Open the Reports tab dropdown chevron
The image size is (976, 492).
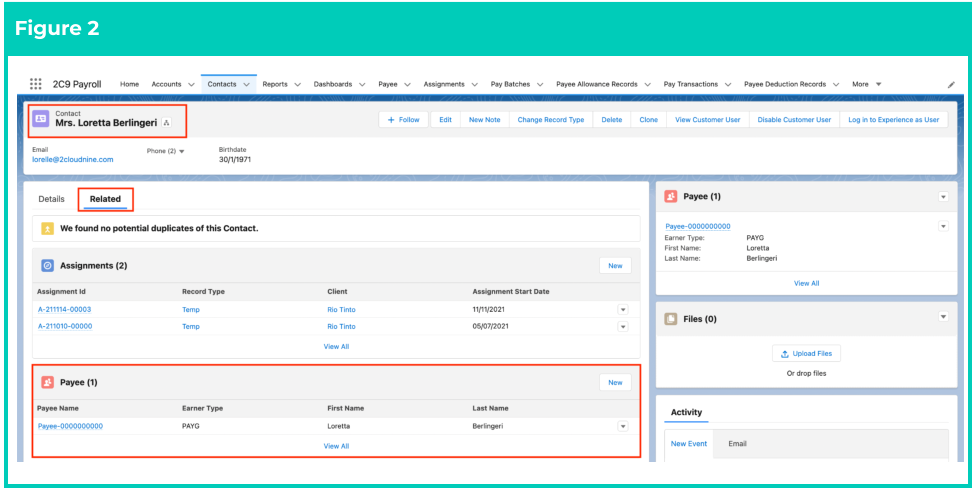click(x=298, y=84)
